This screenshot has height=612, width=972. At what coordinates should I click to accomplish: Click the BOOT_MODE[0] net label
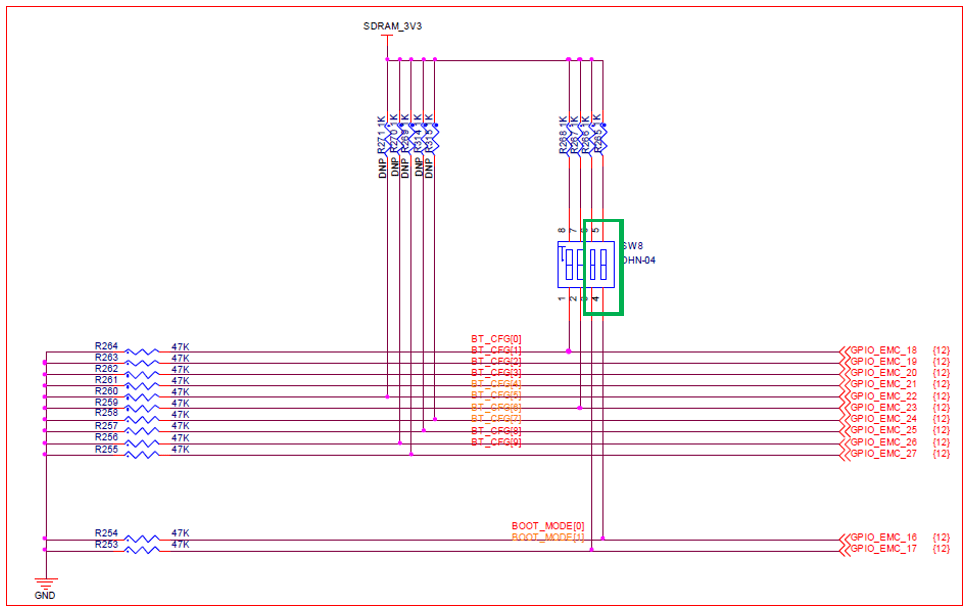point(548,526)
